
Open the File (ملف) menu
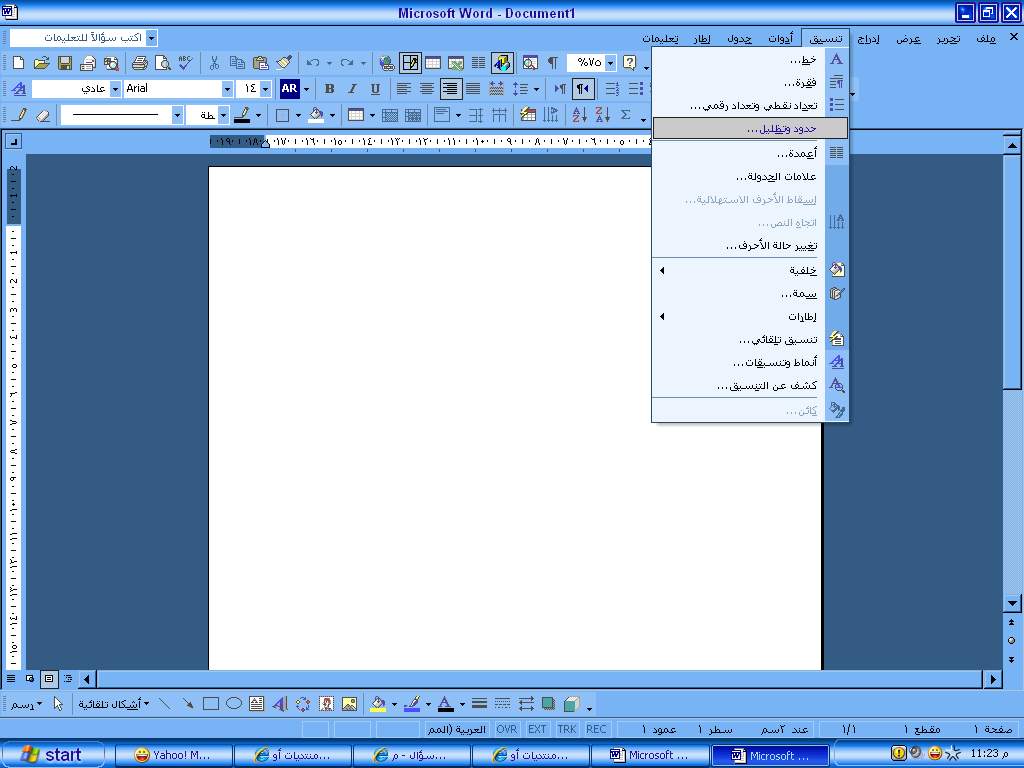pyautogui.click(x=985, y=39)
